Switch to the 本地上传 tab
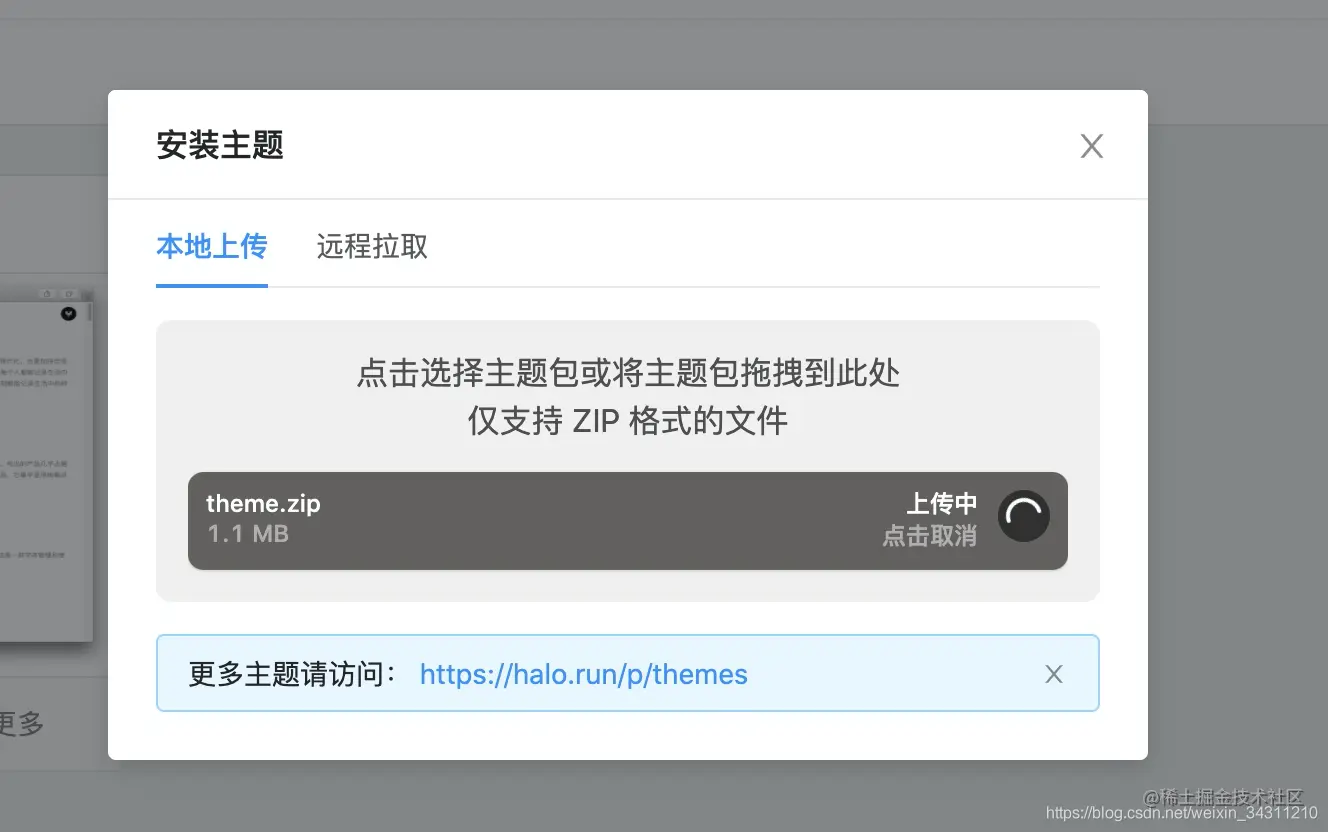 [x=212, y=246]
